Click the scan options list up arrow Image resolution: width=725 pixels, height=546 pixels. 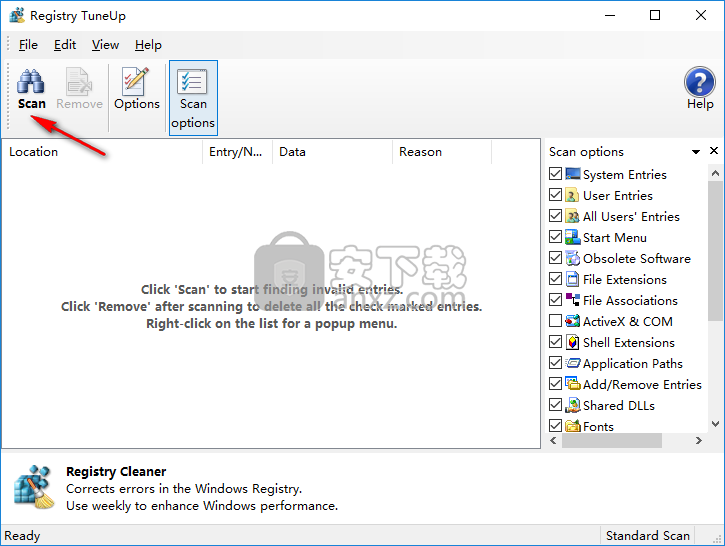(x=715, y=173)
